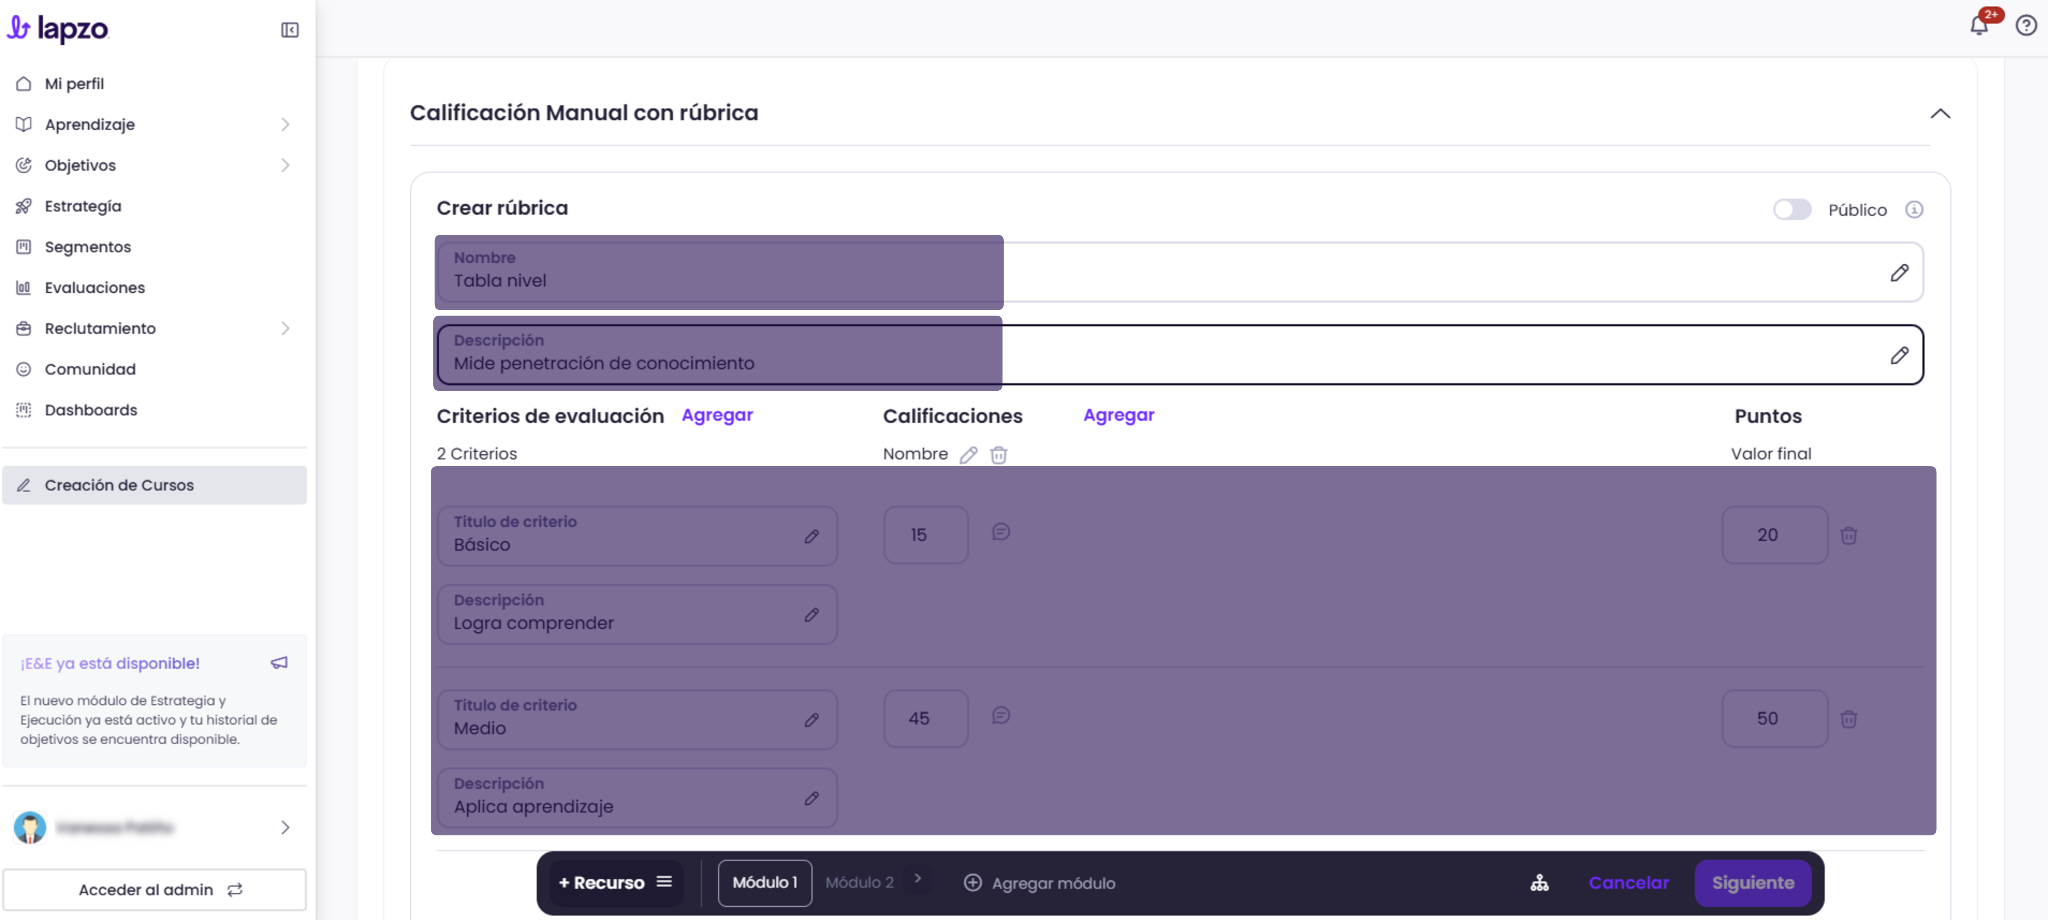
Task: Open the course structure hierarchy icon
Action: pos(1540,883)
